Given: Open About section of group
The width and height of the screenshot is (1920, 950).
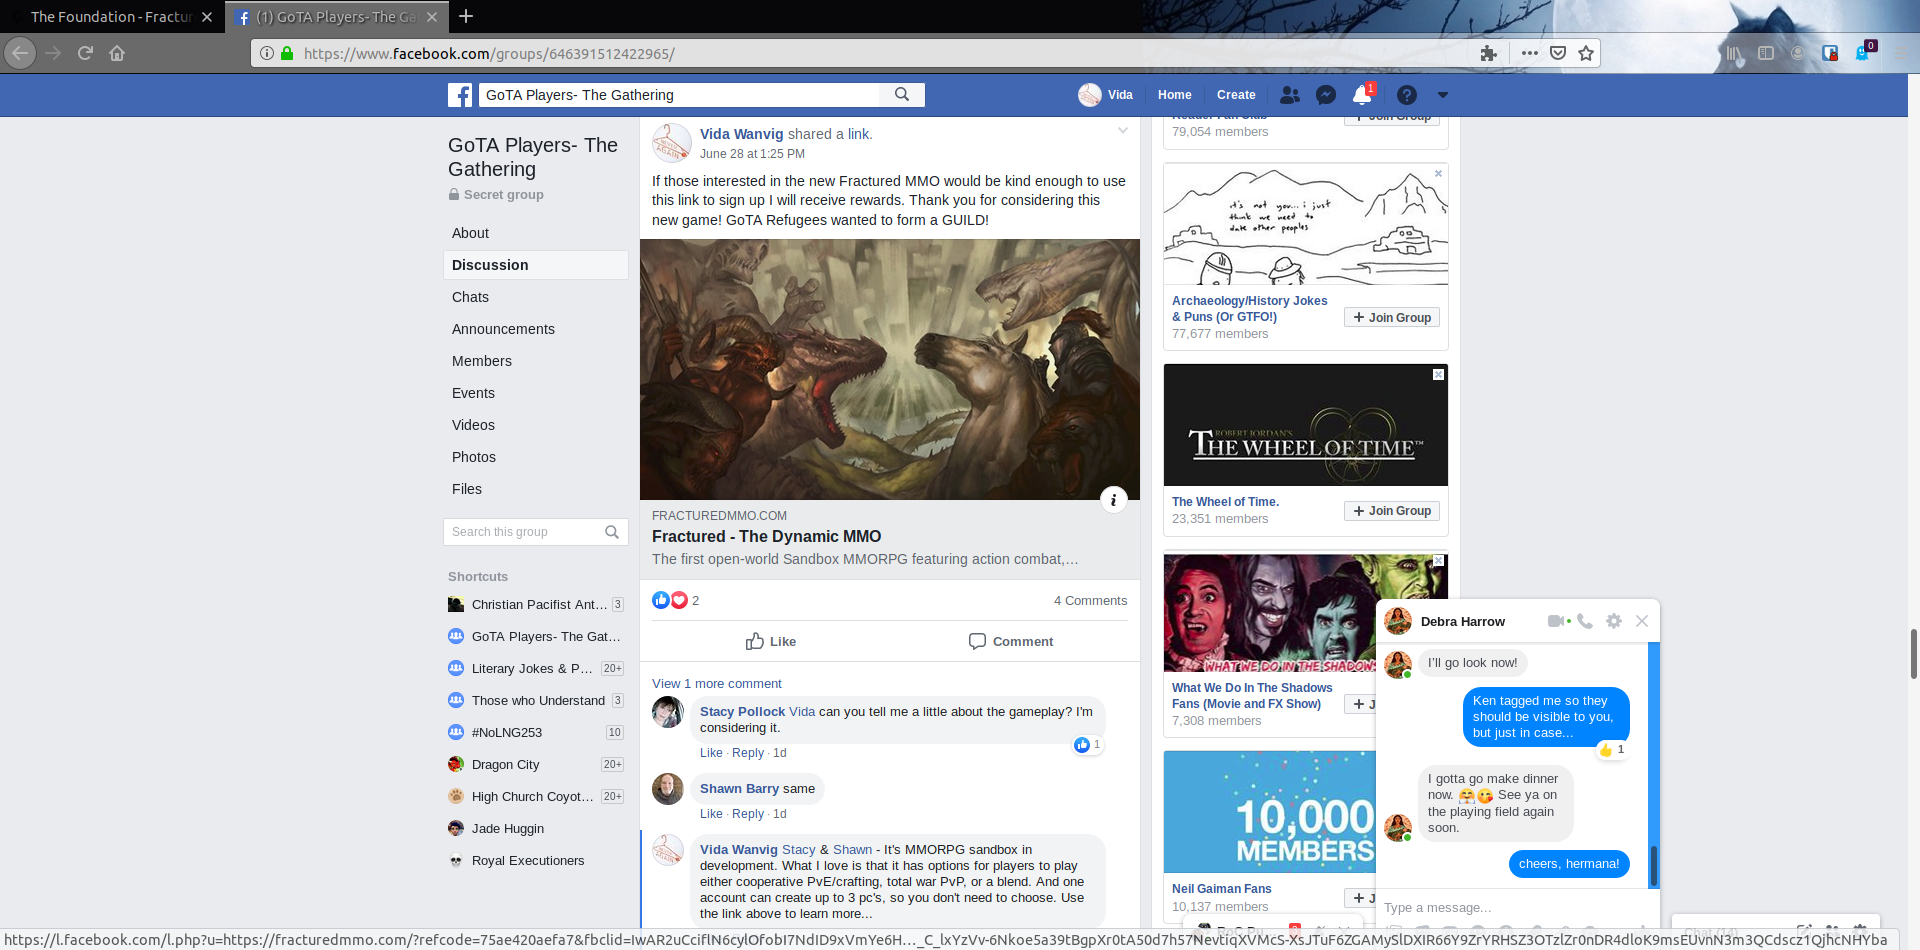Looking at the screenshot, I should click(x=470, y=233).
